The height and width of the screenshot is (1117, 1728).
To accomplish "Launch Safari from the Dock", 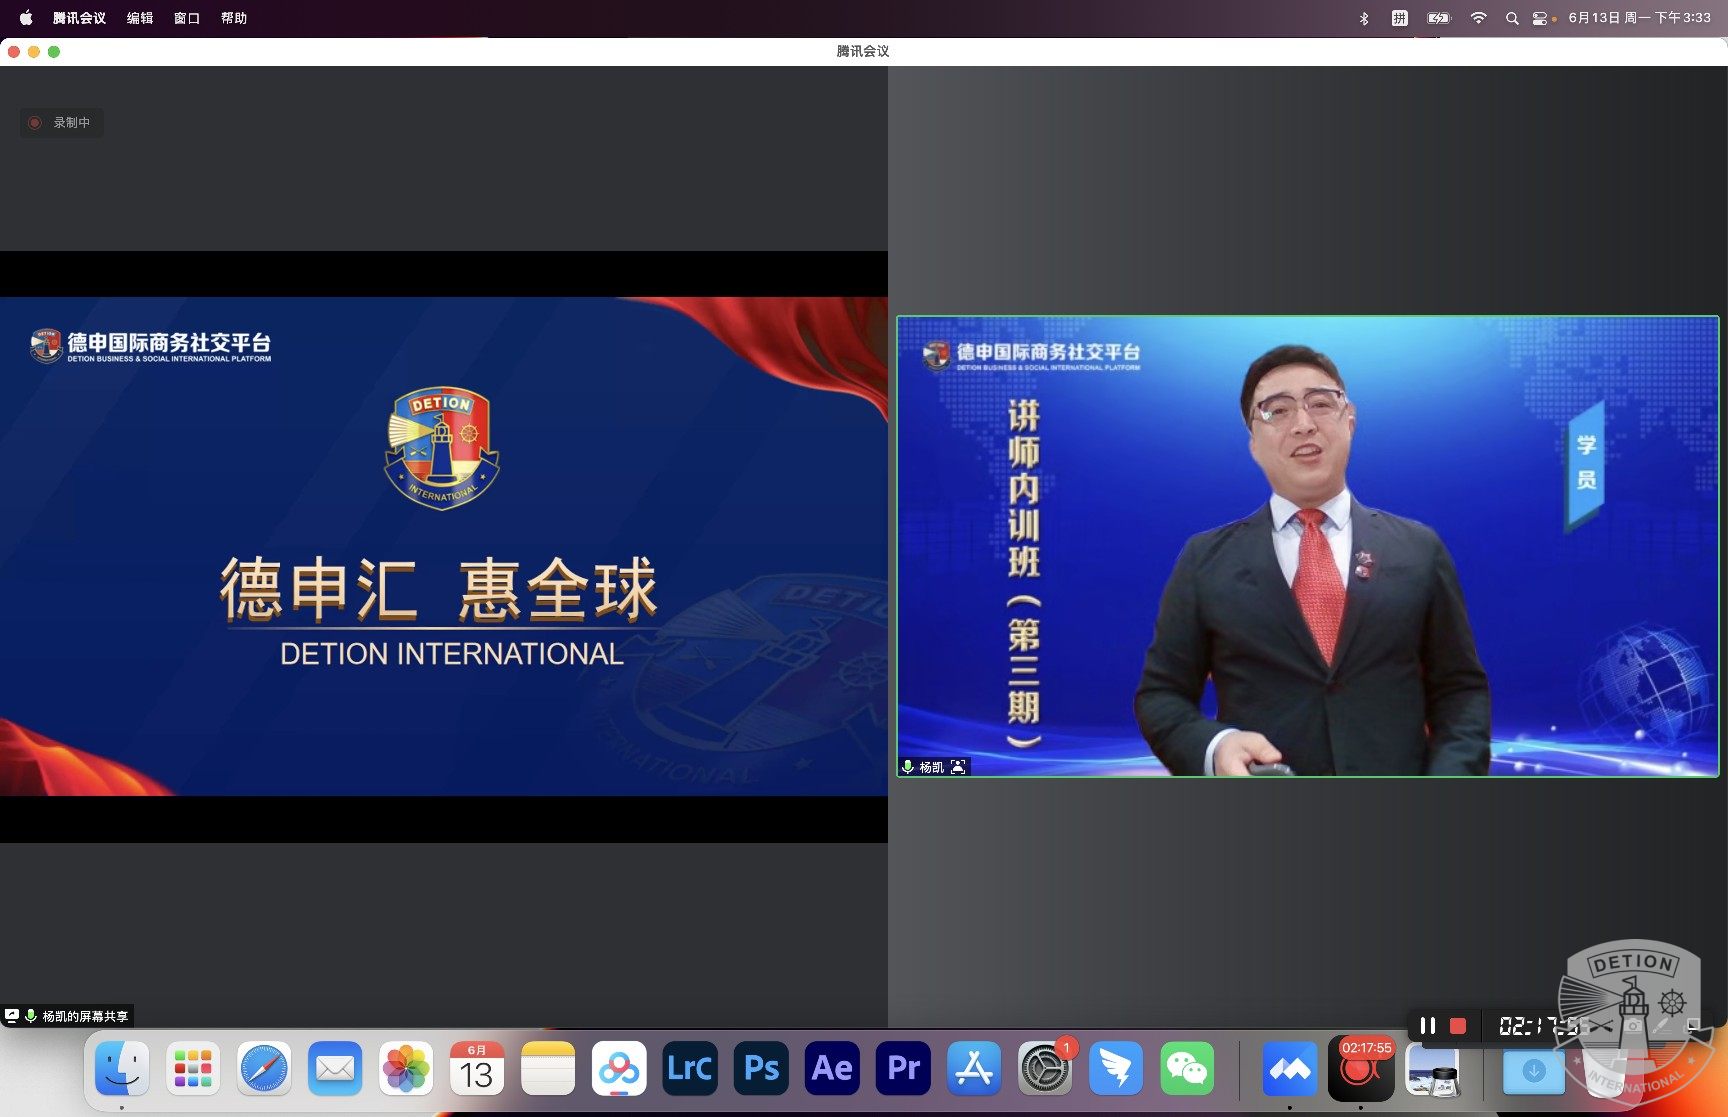I will pyautogui.click(x=264, y=1069).
